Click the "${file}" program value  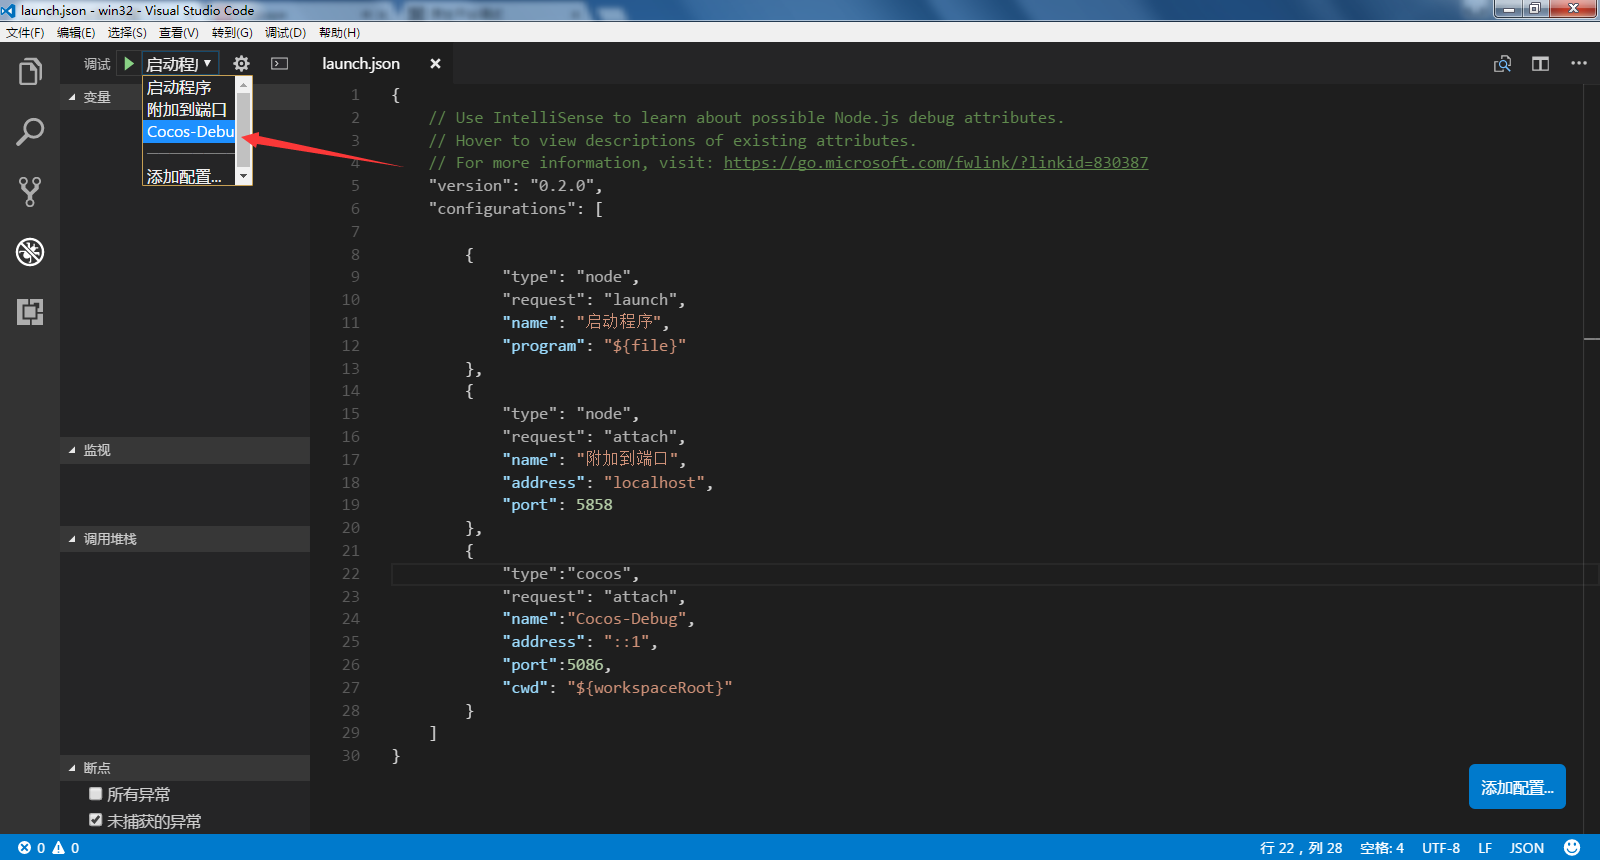coord(645,346)
